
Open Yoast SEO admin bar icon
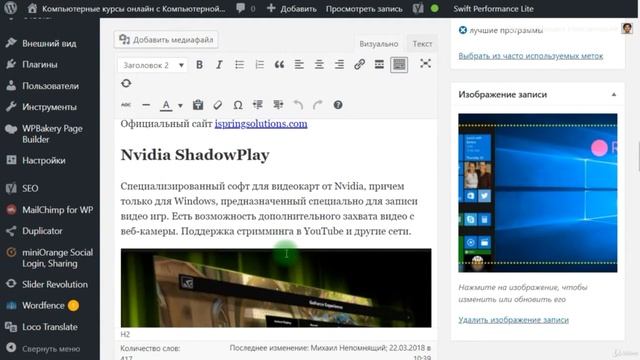pos(425,9)
